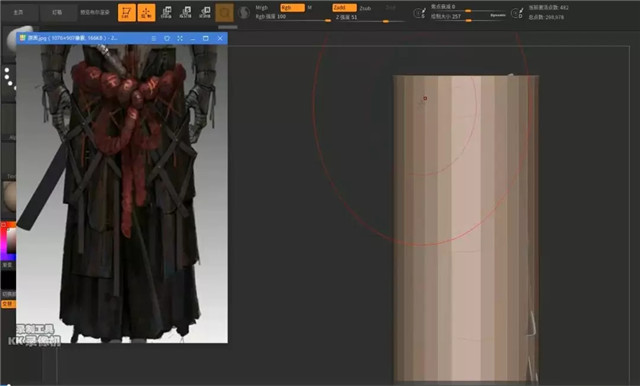Click the D brush icon
The width and height of the screenshot is (640, 386).
(x=517, y=13)
